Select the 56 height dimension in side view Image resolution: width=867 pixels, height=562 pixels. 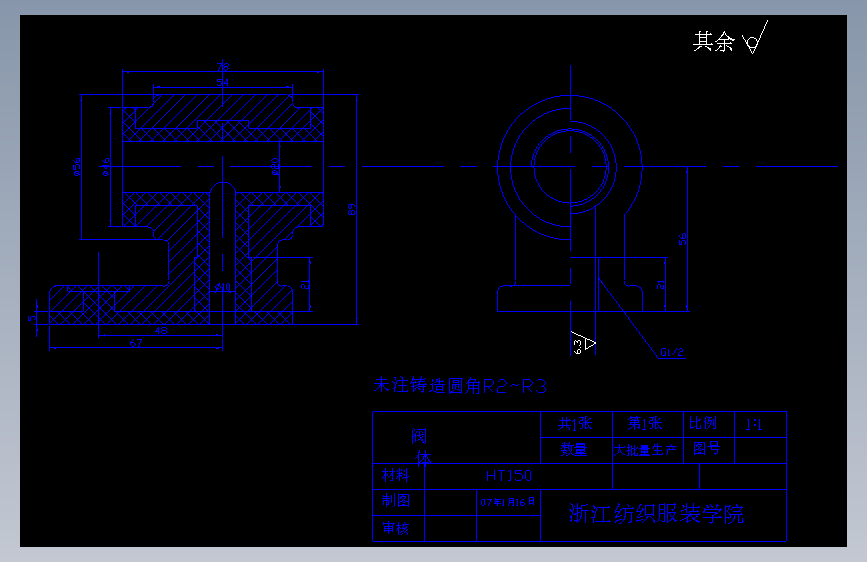click(x=683, y=239)
